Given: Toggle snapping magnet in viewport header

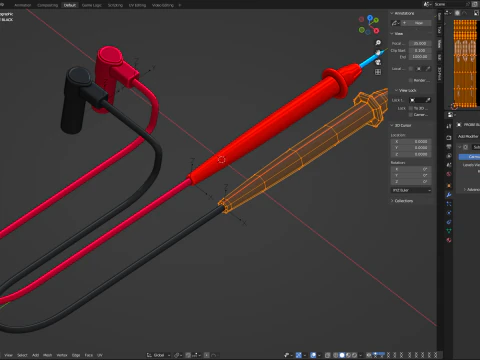Looking at the screenshot, I should point(188,355).
